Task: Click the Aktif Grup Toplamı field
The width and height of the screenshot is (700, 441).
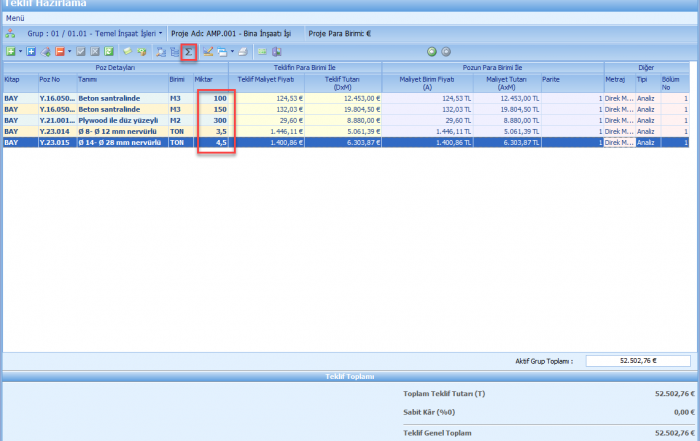Action: [639, 361]
